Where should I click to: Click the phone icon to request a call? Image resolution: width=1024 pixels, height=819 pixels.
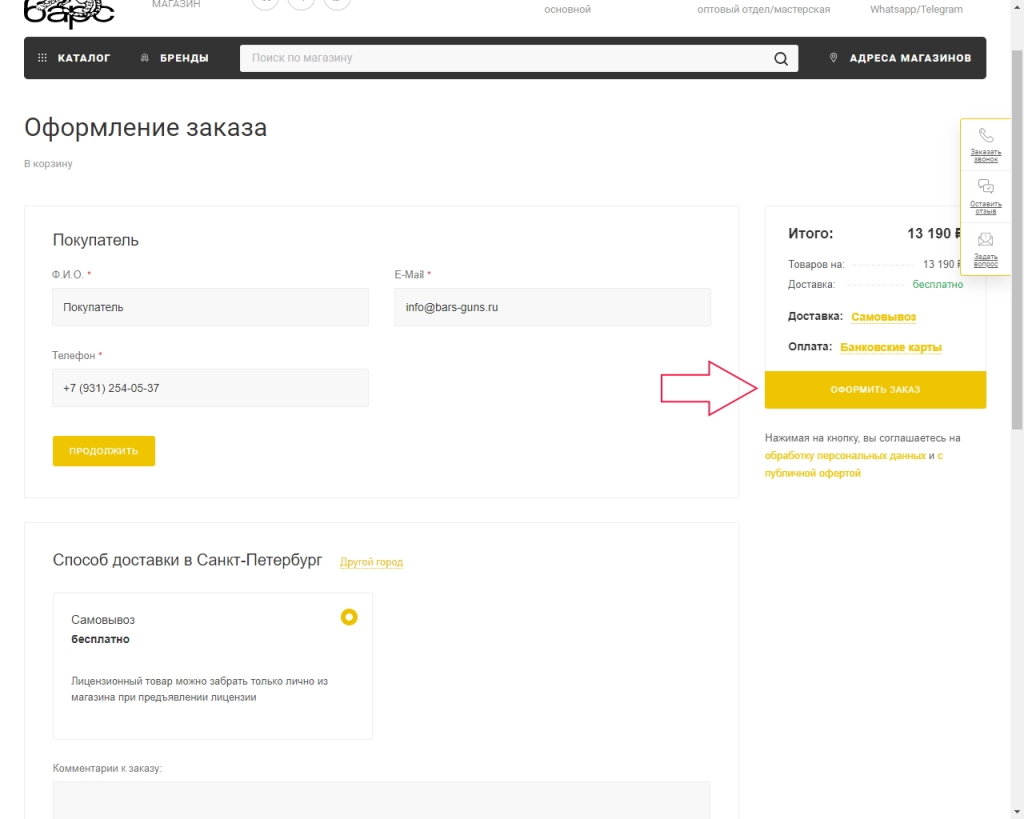(985, 136)
